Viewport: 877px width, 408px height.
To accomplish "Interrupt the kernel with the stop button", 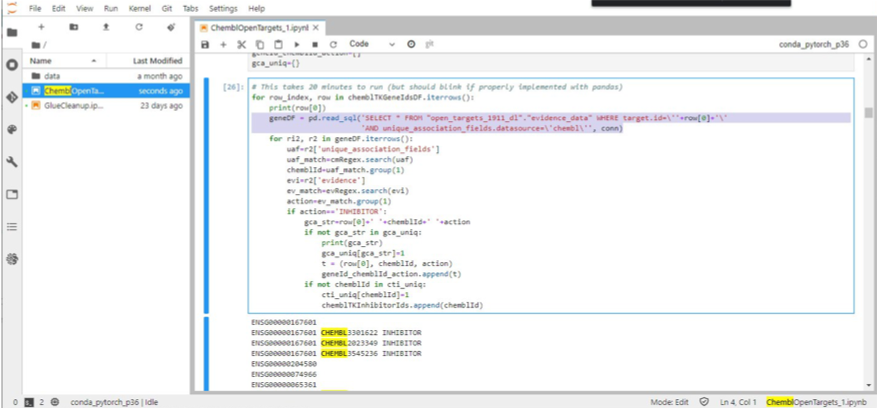I will [x=315, y=45].
